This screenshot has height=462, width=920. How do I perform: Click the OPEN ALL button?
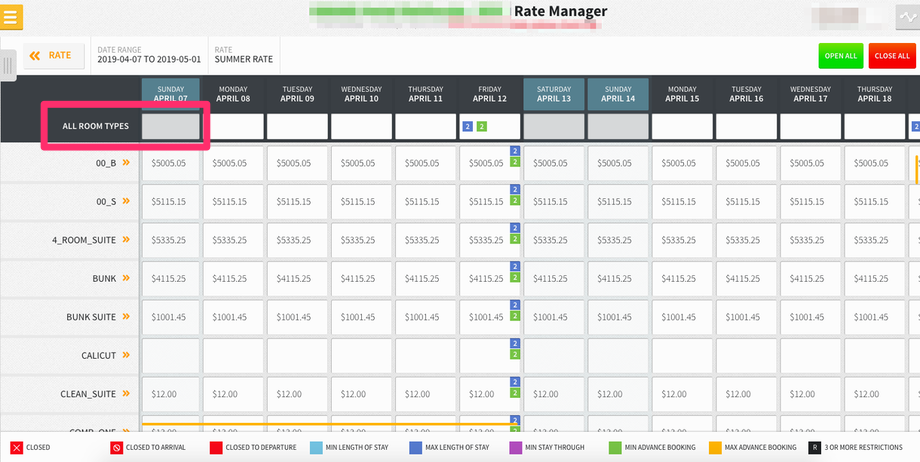[x=841, y=56]
